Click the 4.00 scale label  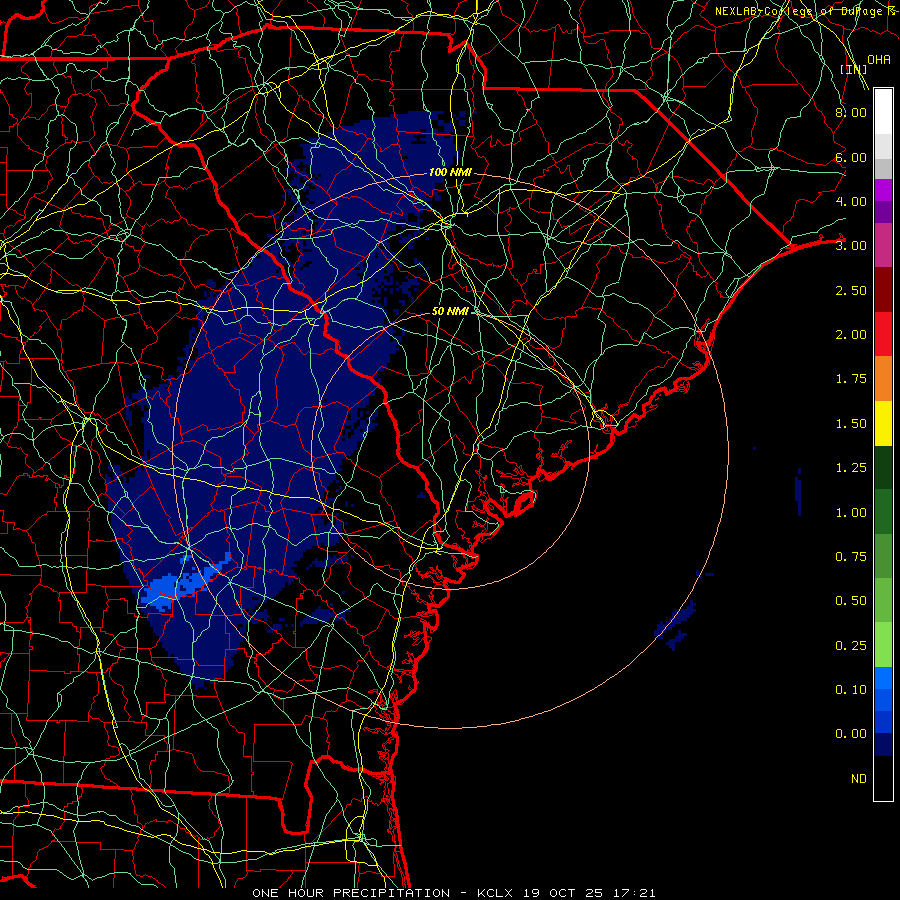[851, 201]
